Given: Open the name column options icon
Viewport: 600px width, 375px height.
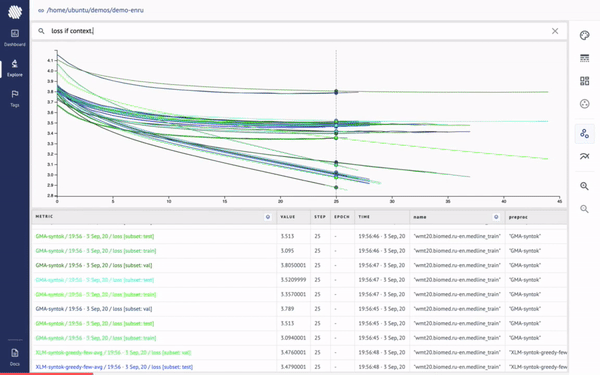Looking at the screenshot, I should (x=496, y=217).
